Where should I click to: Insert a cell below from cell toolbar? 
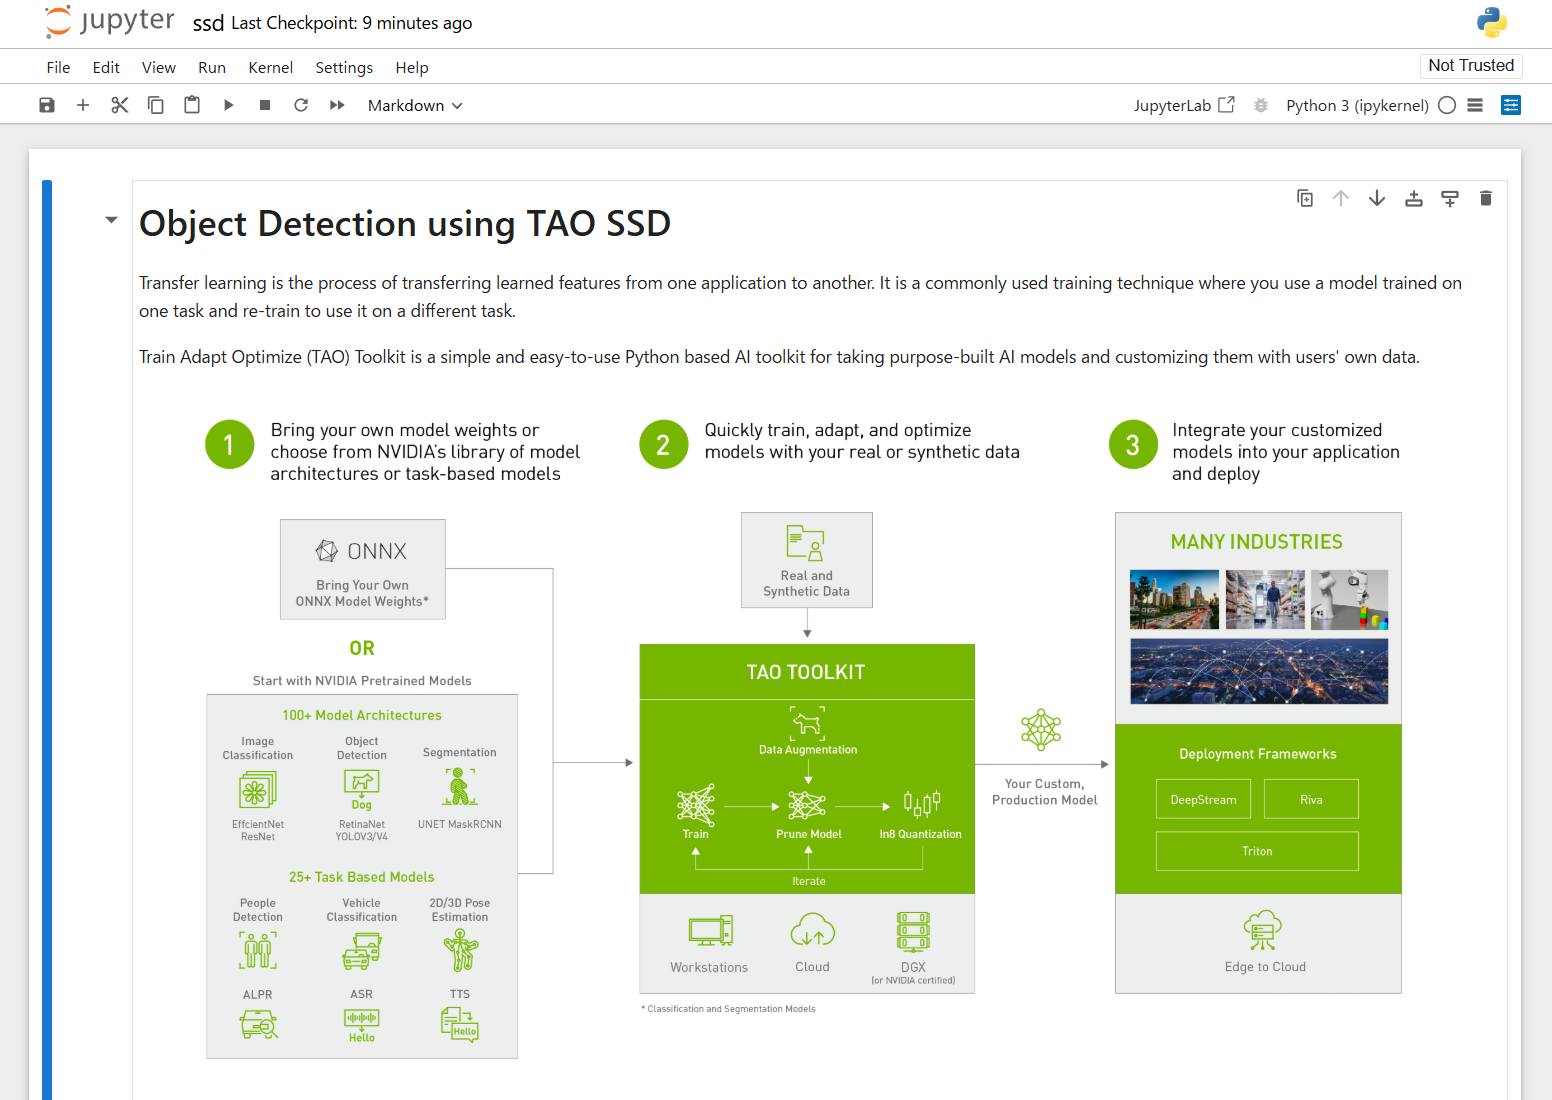click(x=1450, y=198)
